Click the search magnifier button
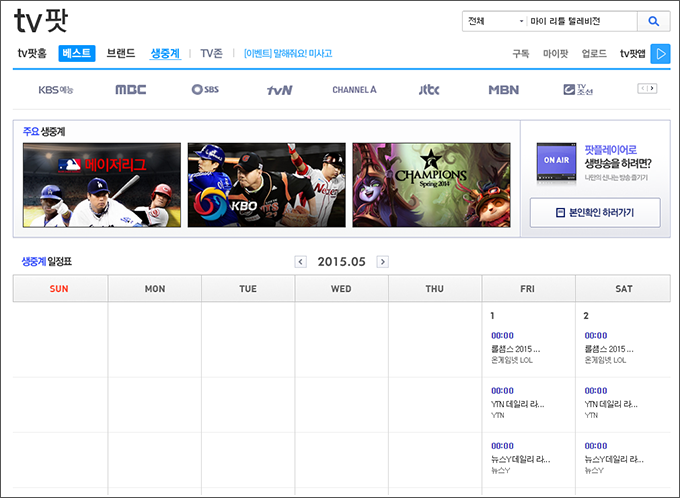680x498 pixels. coord(654,21)
